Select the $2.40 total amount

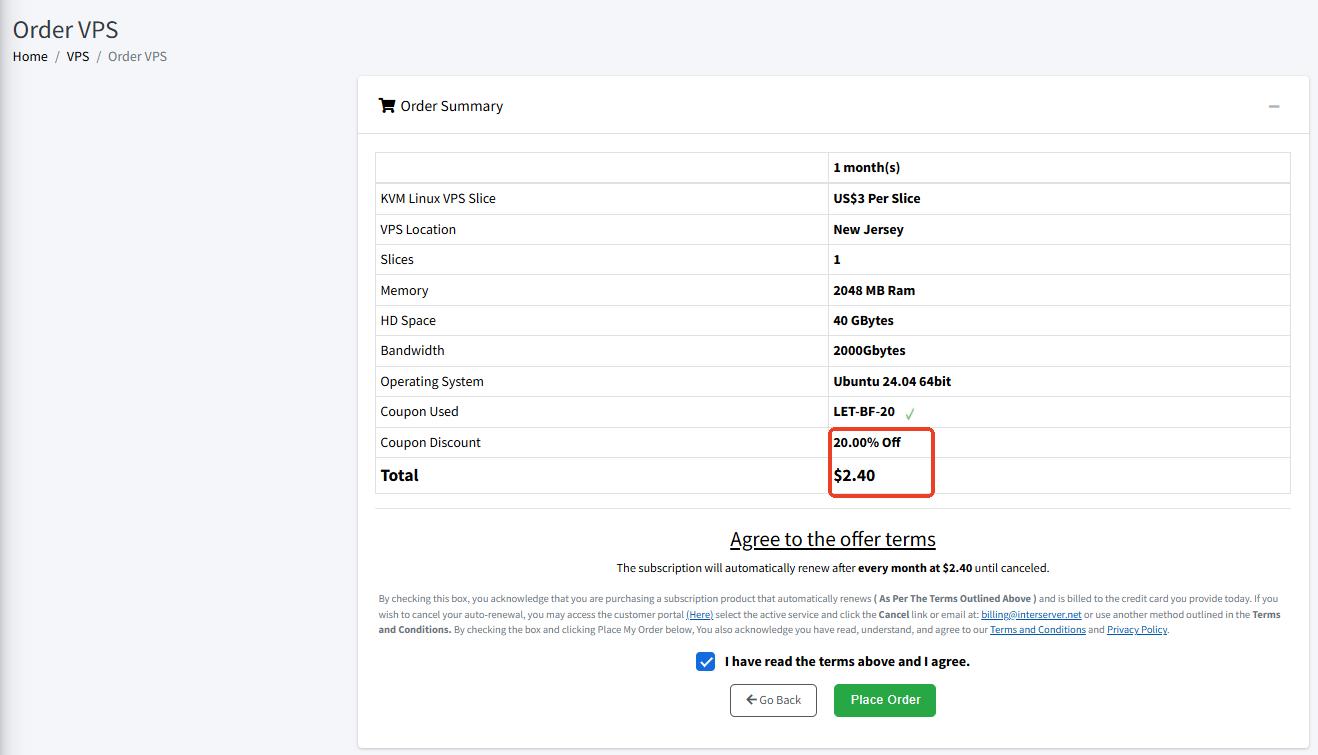(854, 476)
